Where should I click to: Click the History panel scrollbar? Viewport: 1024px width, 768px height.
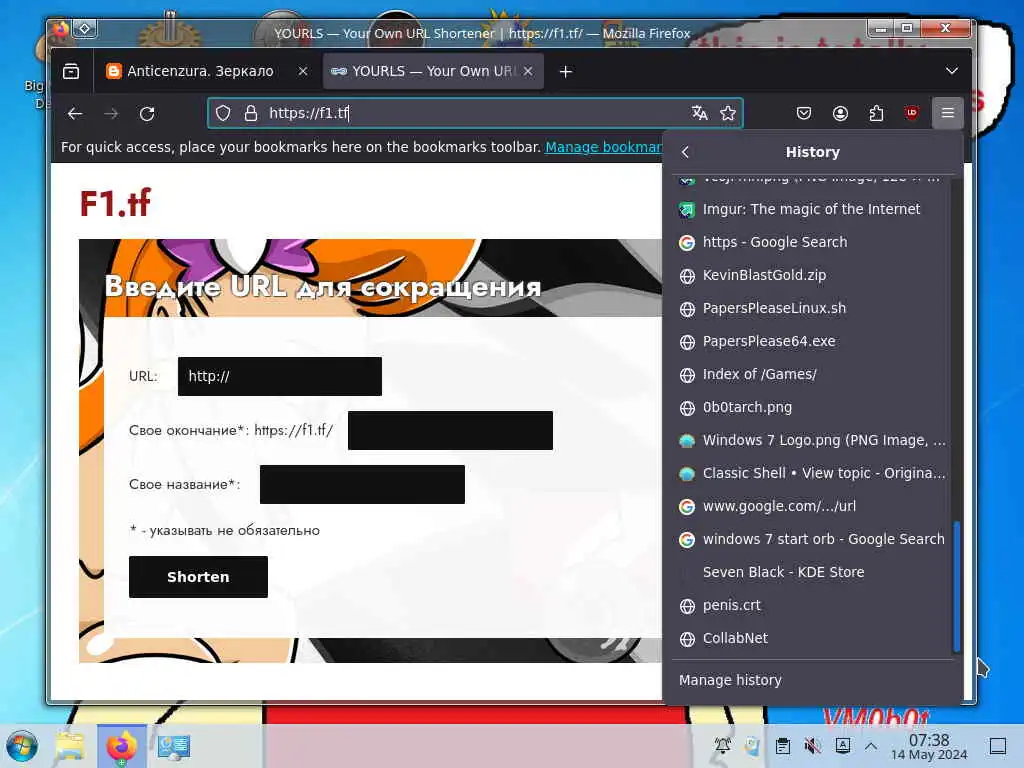(x=956, y=586)
